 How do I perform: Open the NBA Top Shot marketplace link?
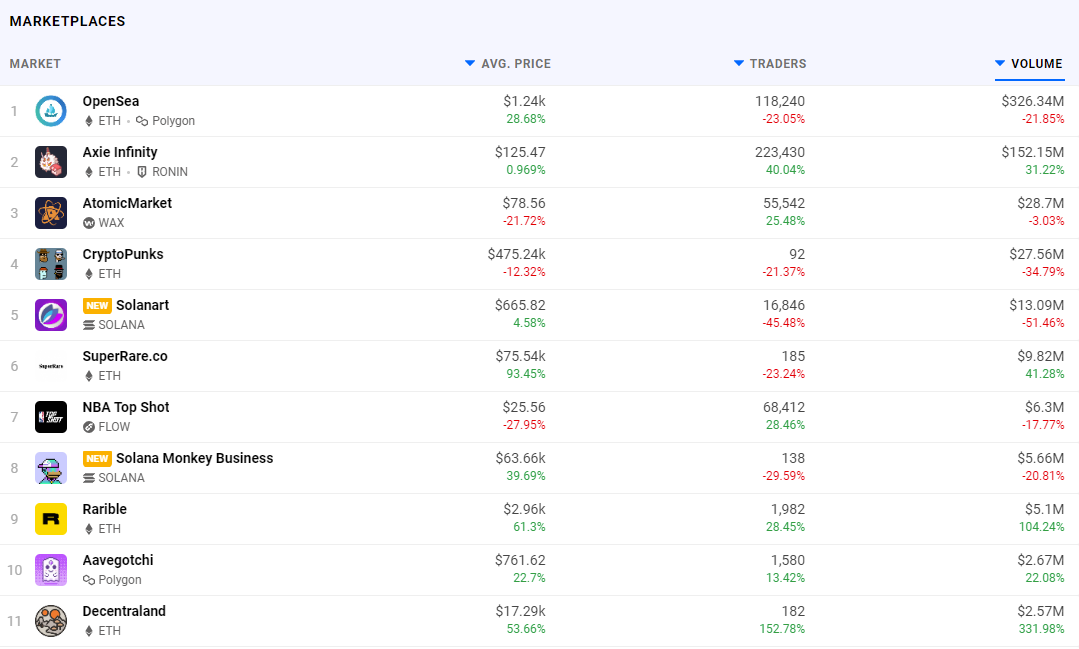click(126, 407)
